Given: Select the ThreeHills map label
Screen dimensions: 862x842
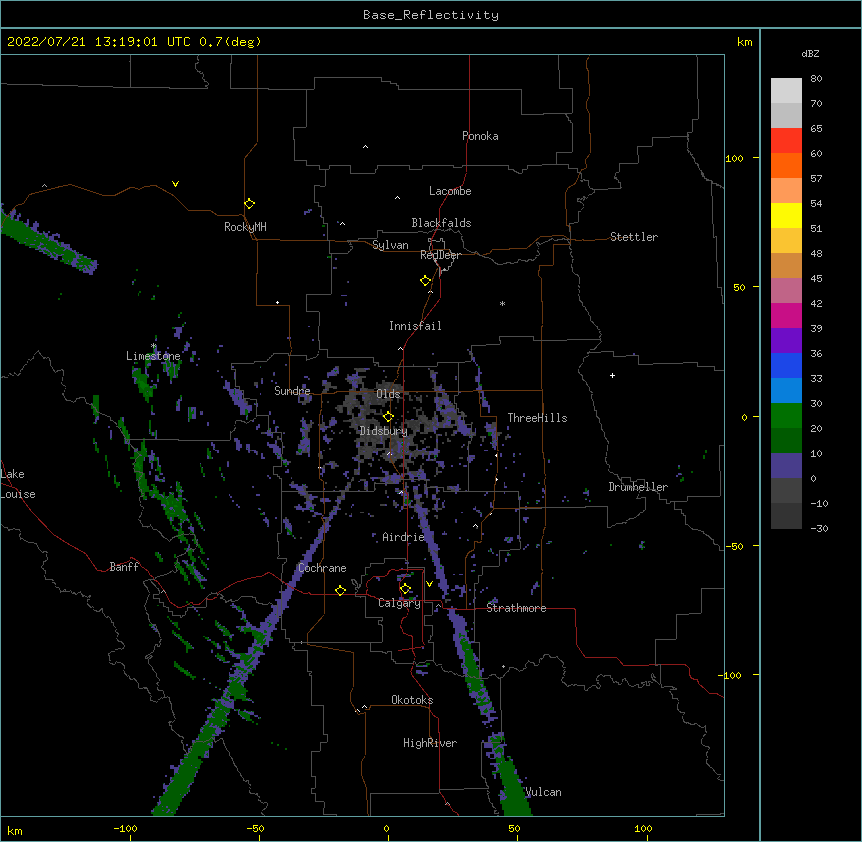Looking at the screenshot, I should coord(537,418).
